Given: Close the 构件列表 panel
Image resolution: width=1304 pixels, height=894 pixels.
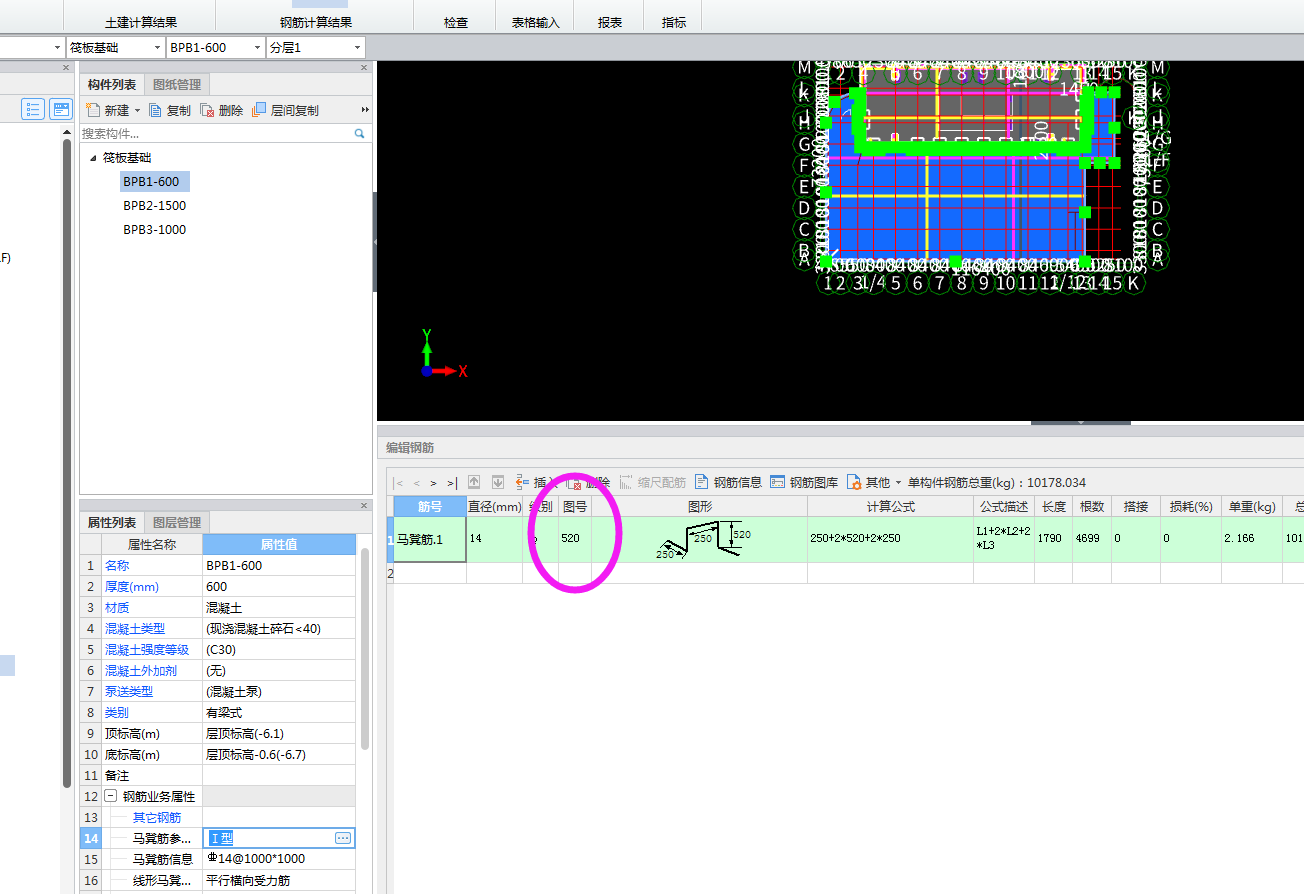Looking at the screenshot, I should point(364,68).
